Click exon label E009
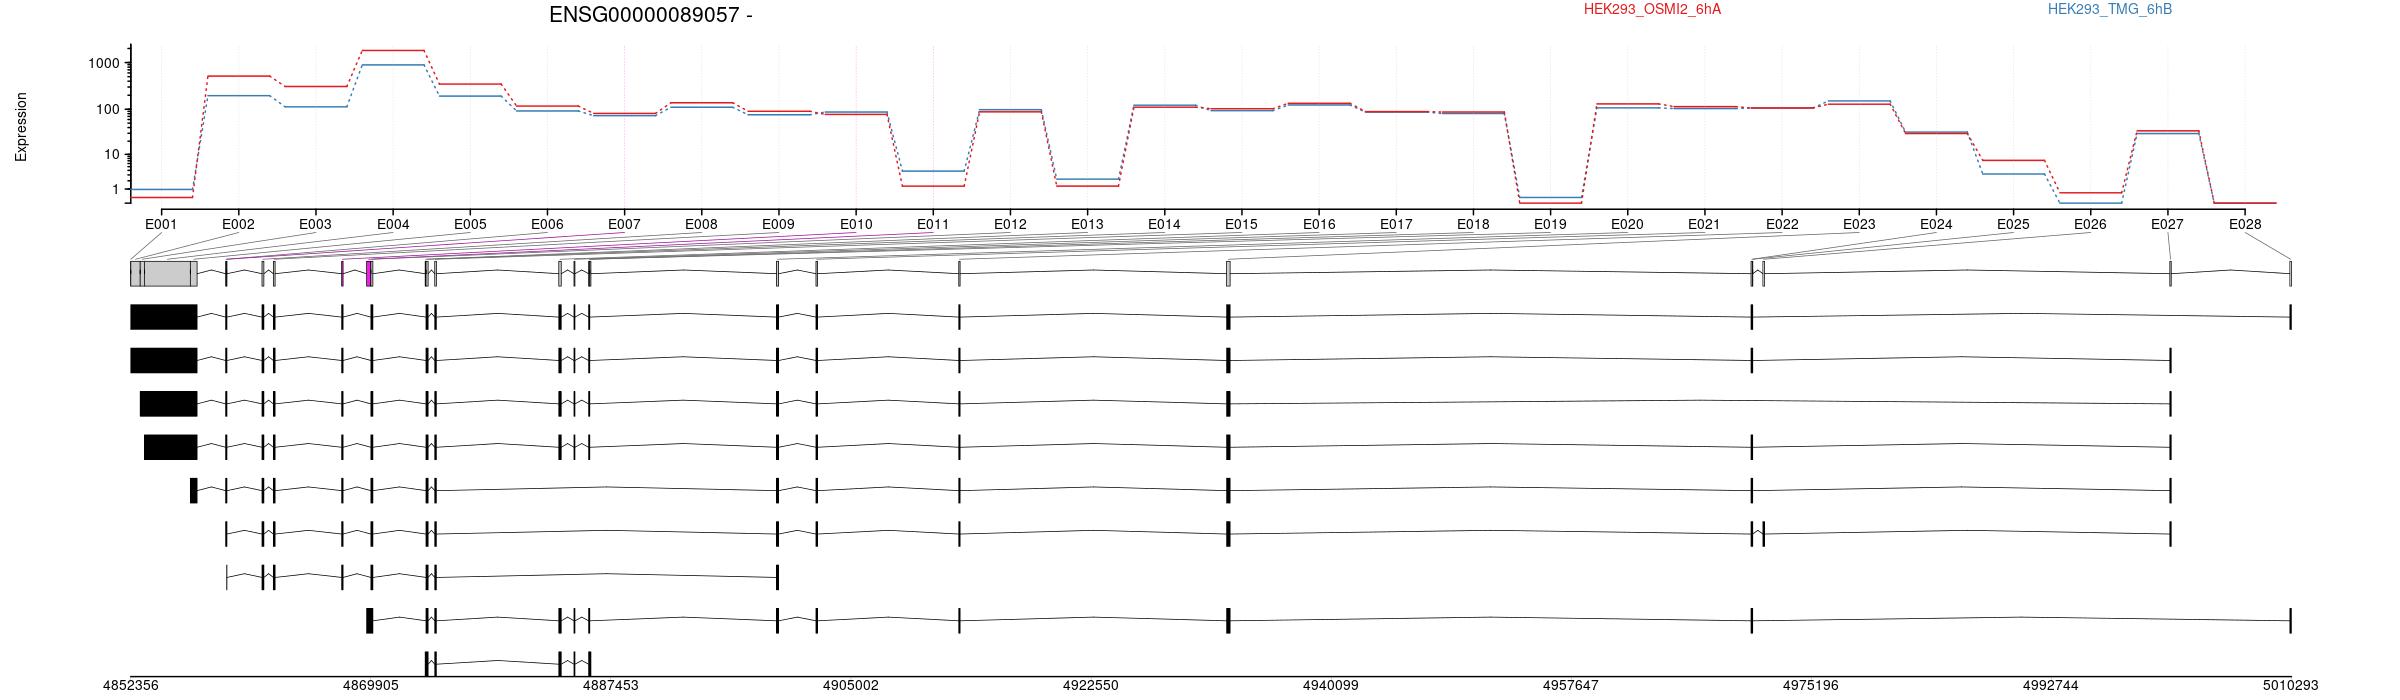The width and height of the screenshot is (2400, 700). click(x=778, y=225)
